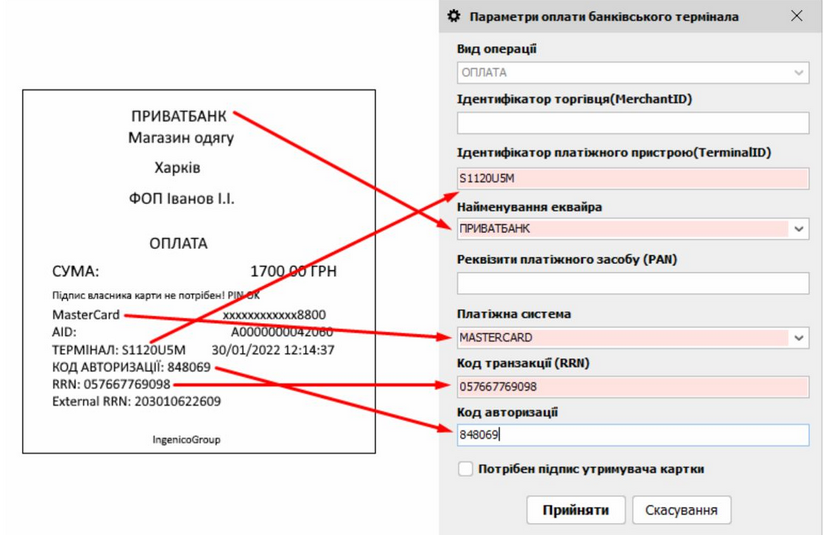Close the bank terminal payment parameters dialog
This screenshot has width=823, height=535.
coord(796,16)
